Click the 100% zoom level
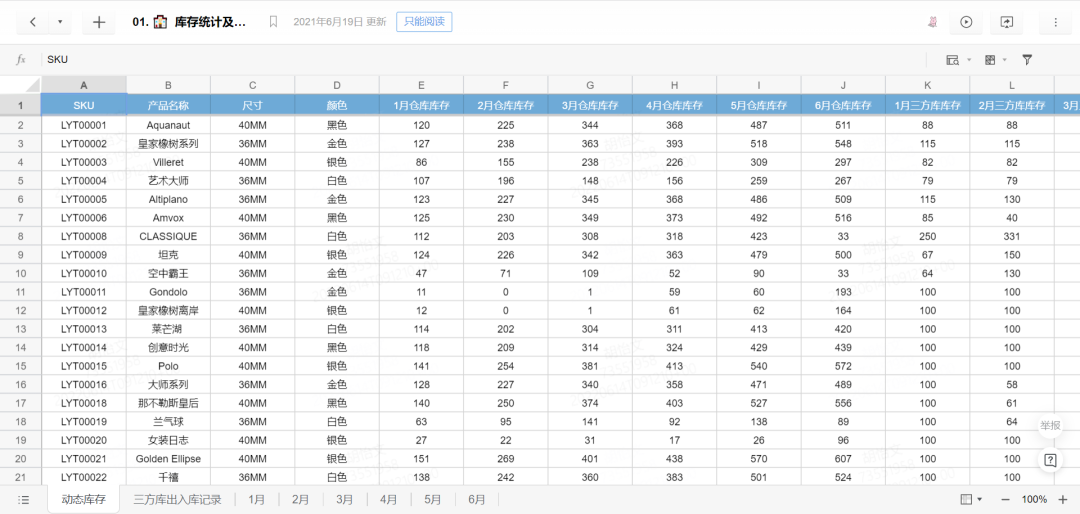Viewport: 1080px width, 514px height. pos(1034,500)
